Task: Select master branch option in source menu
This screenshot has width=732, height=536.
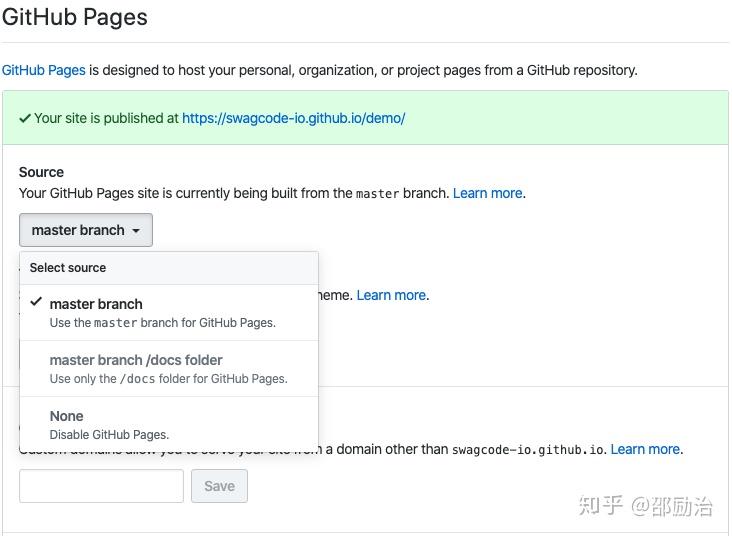Action: 169,312
